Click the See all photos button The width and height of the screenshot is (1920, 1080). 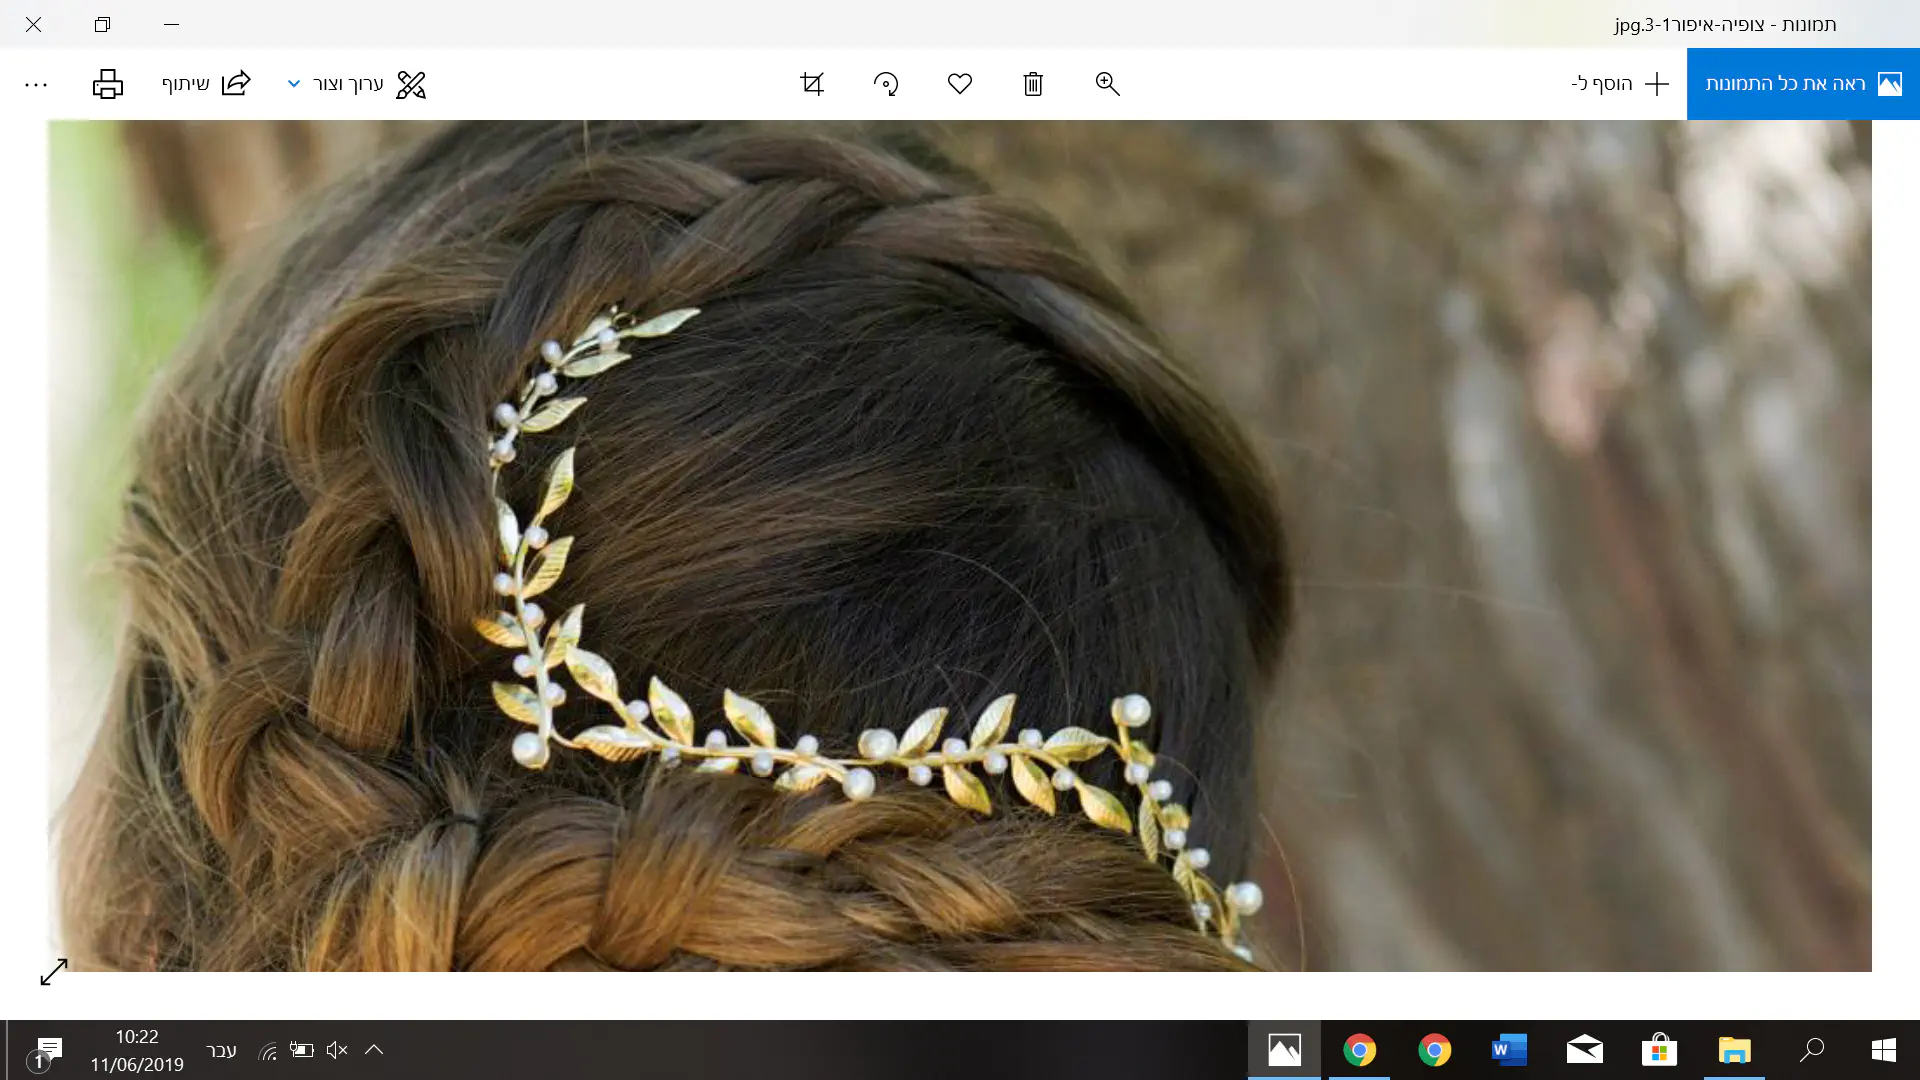click(1803, 84)
